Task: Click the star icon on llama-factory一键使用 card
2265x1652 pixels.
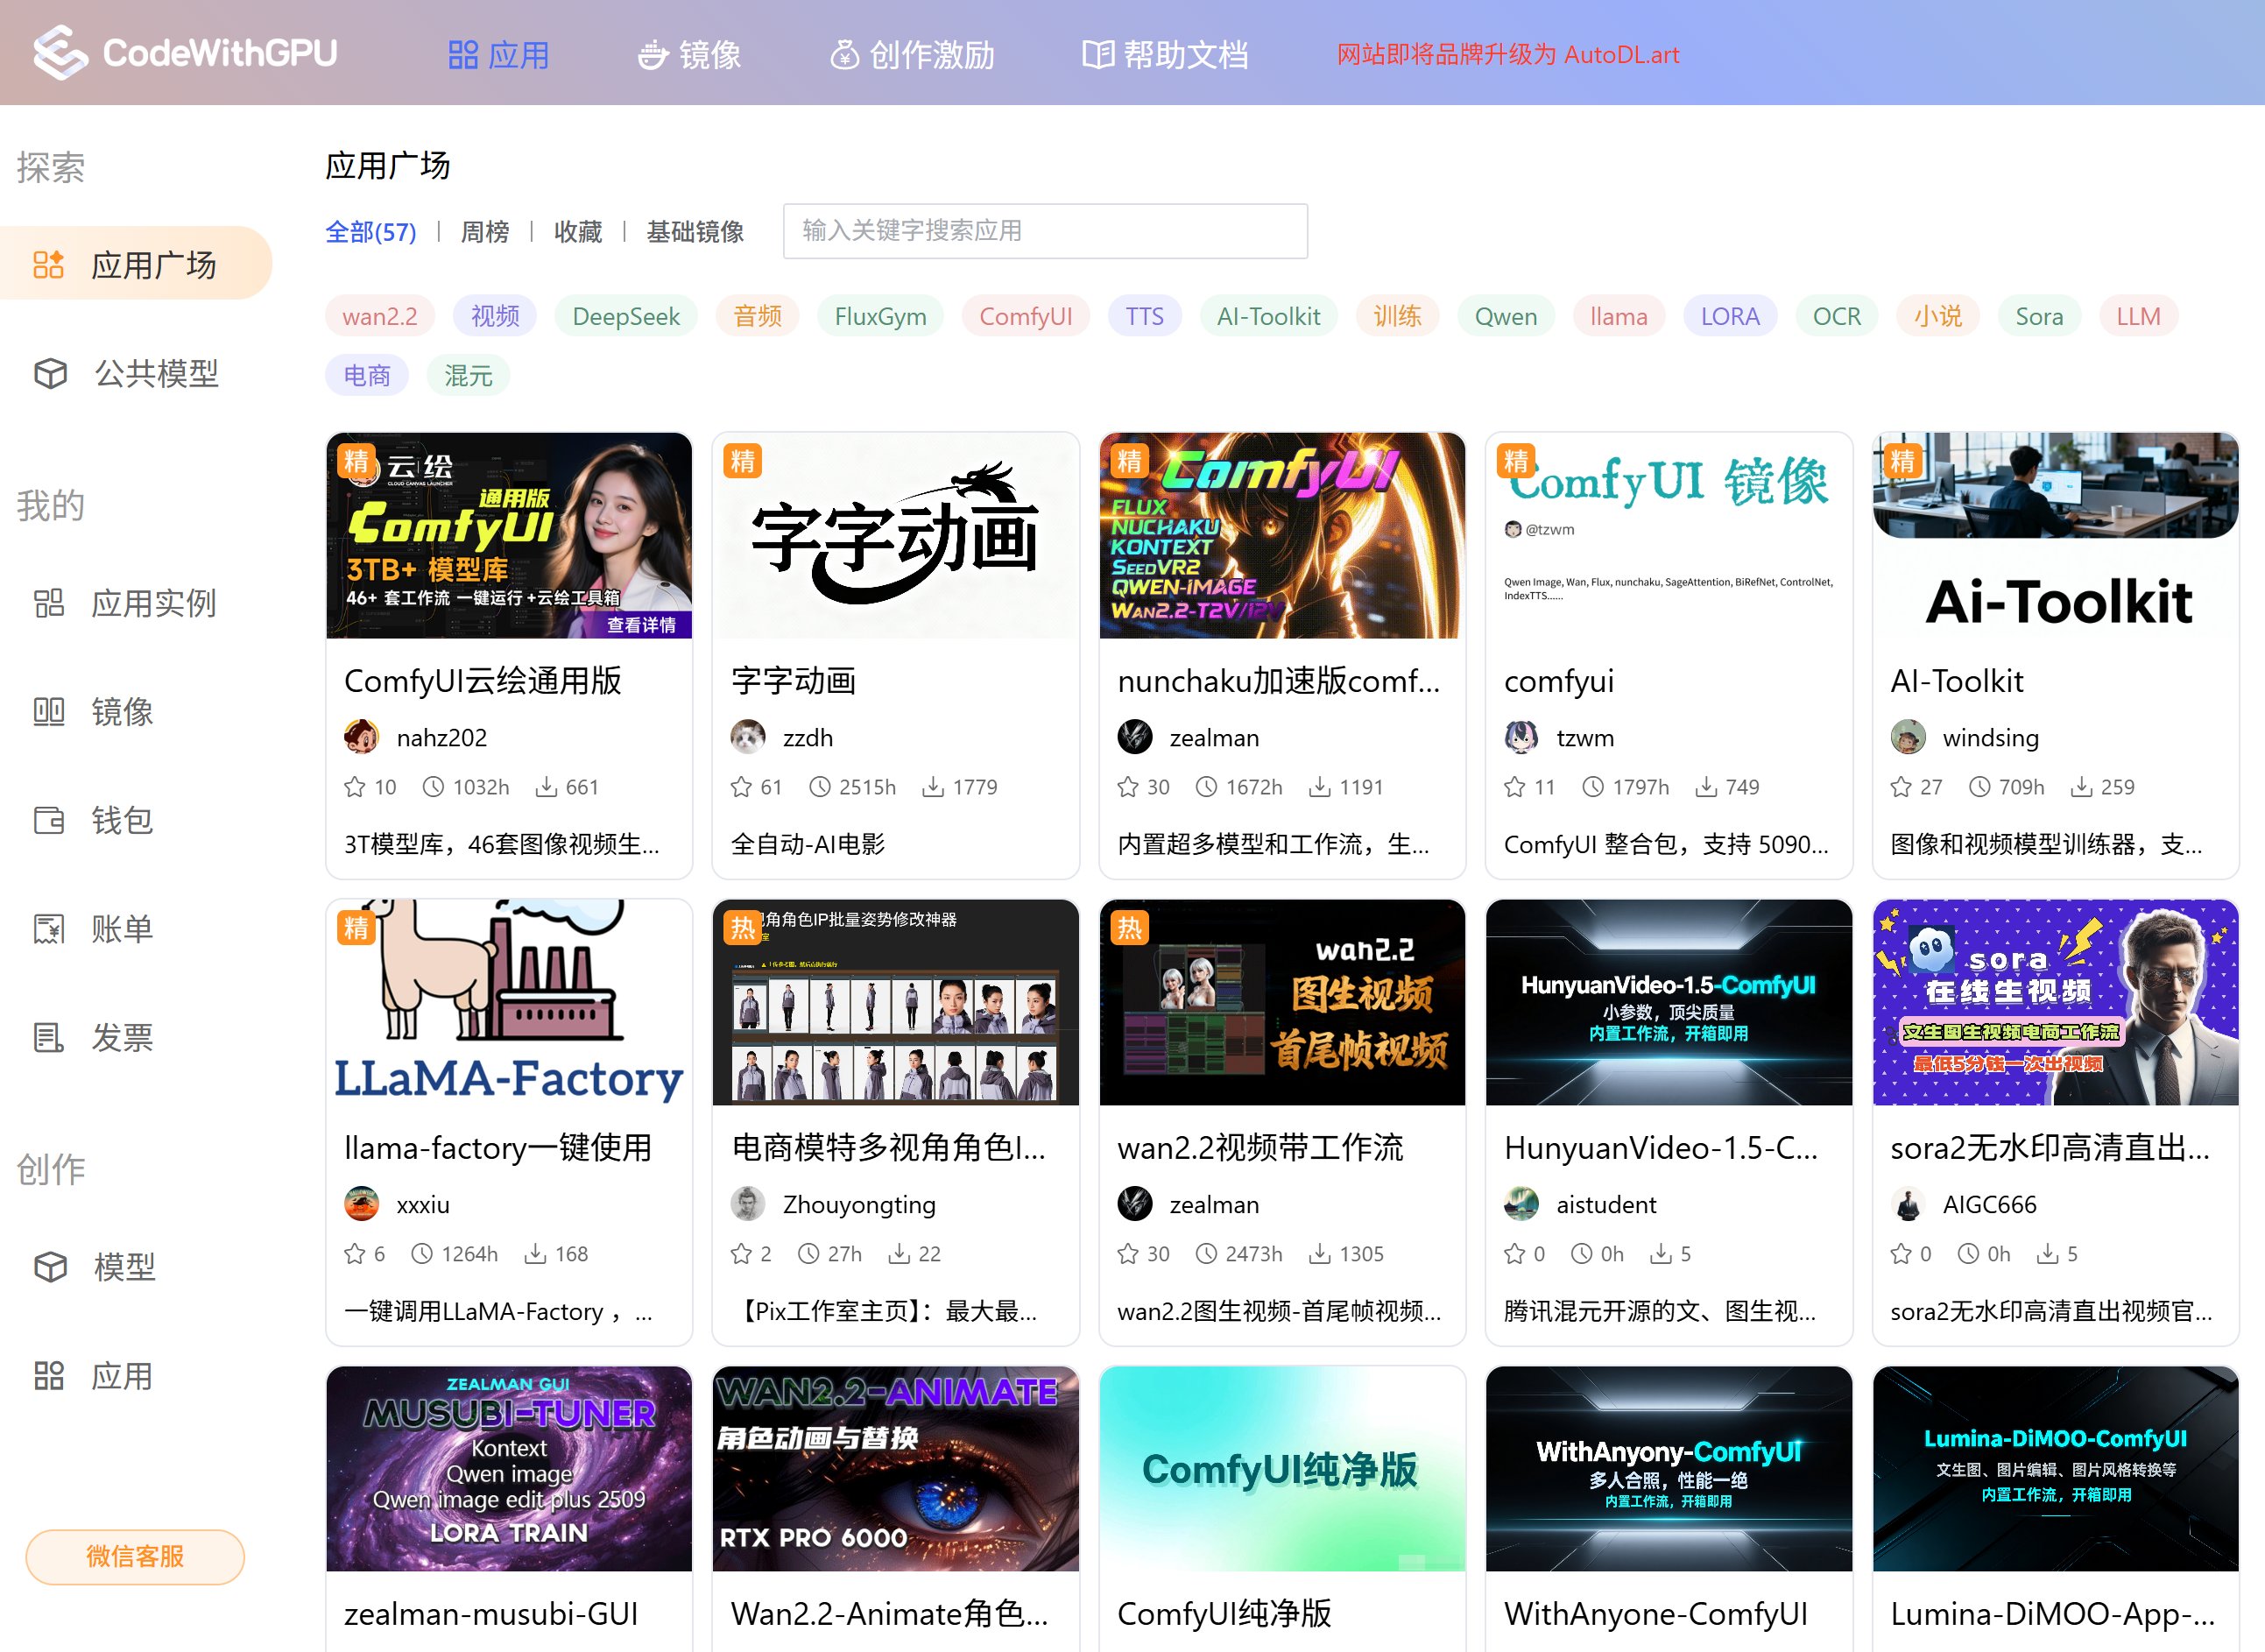Action: pyautogui.click(x=355, y=1254)
